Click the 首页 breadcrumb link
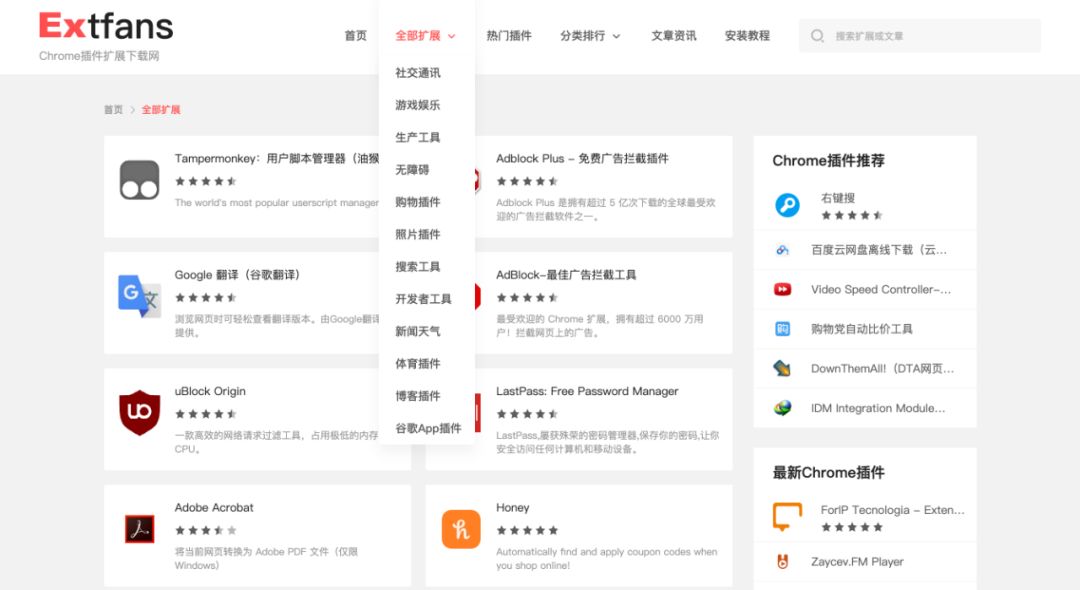The height and width of the screenshot is (590, 1080). (113, 109)
